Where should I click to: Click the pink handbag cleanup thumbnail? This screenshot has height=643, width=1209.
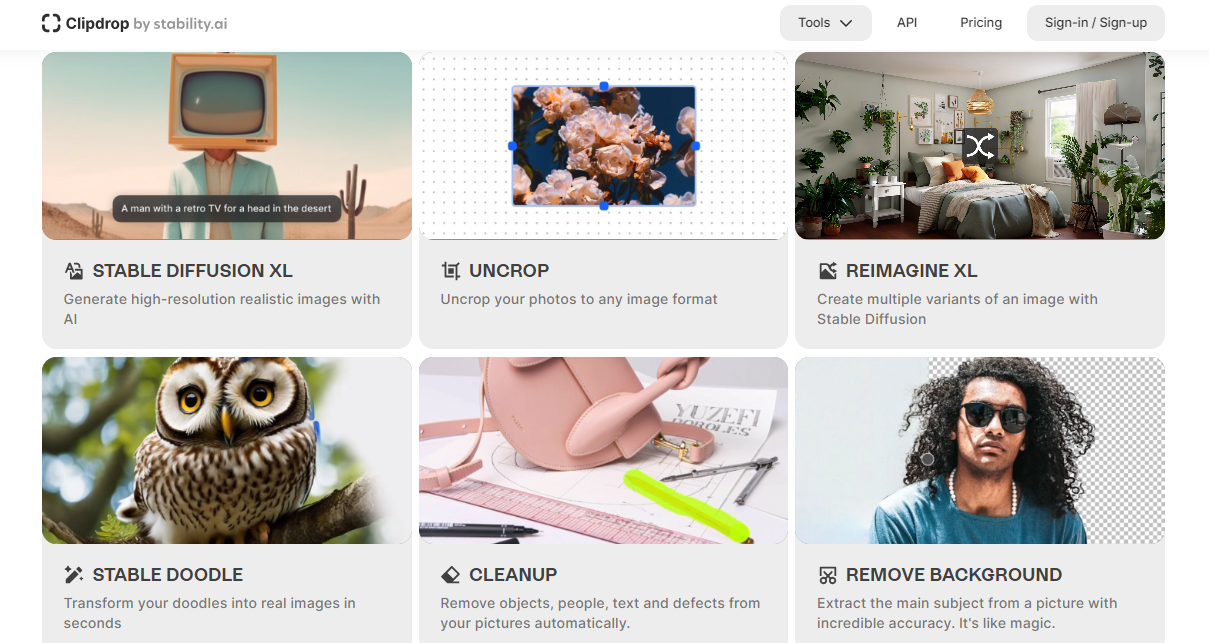coord(603,451)
